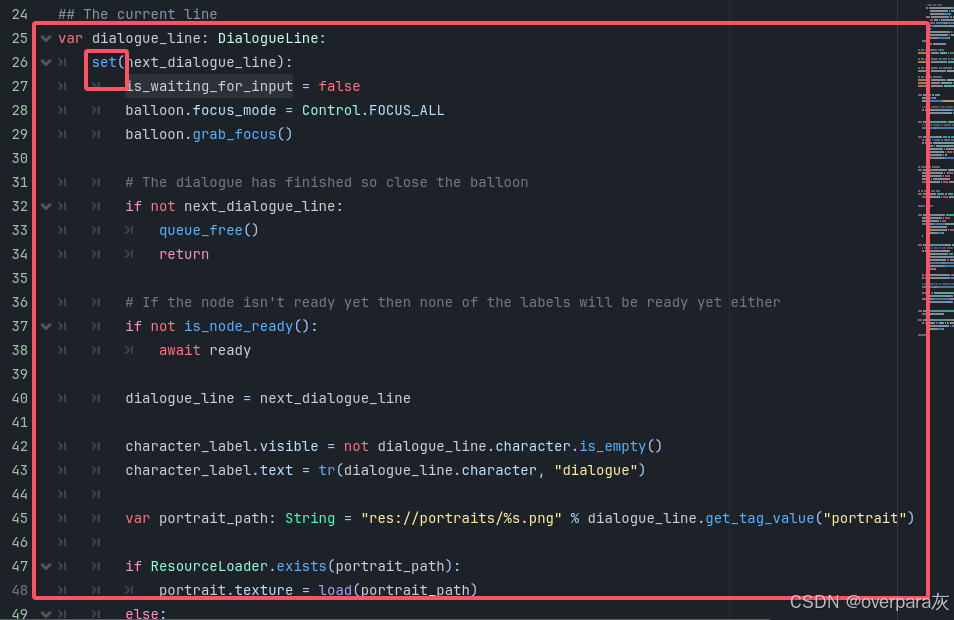Click 'is_node_ready()' on line 37

click(x=247, y=326)
